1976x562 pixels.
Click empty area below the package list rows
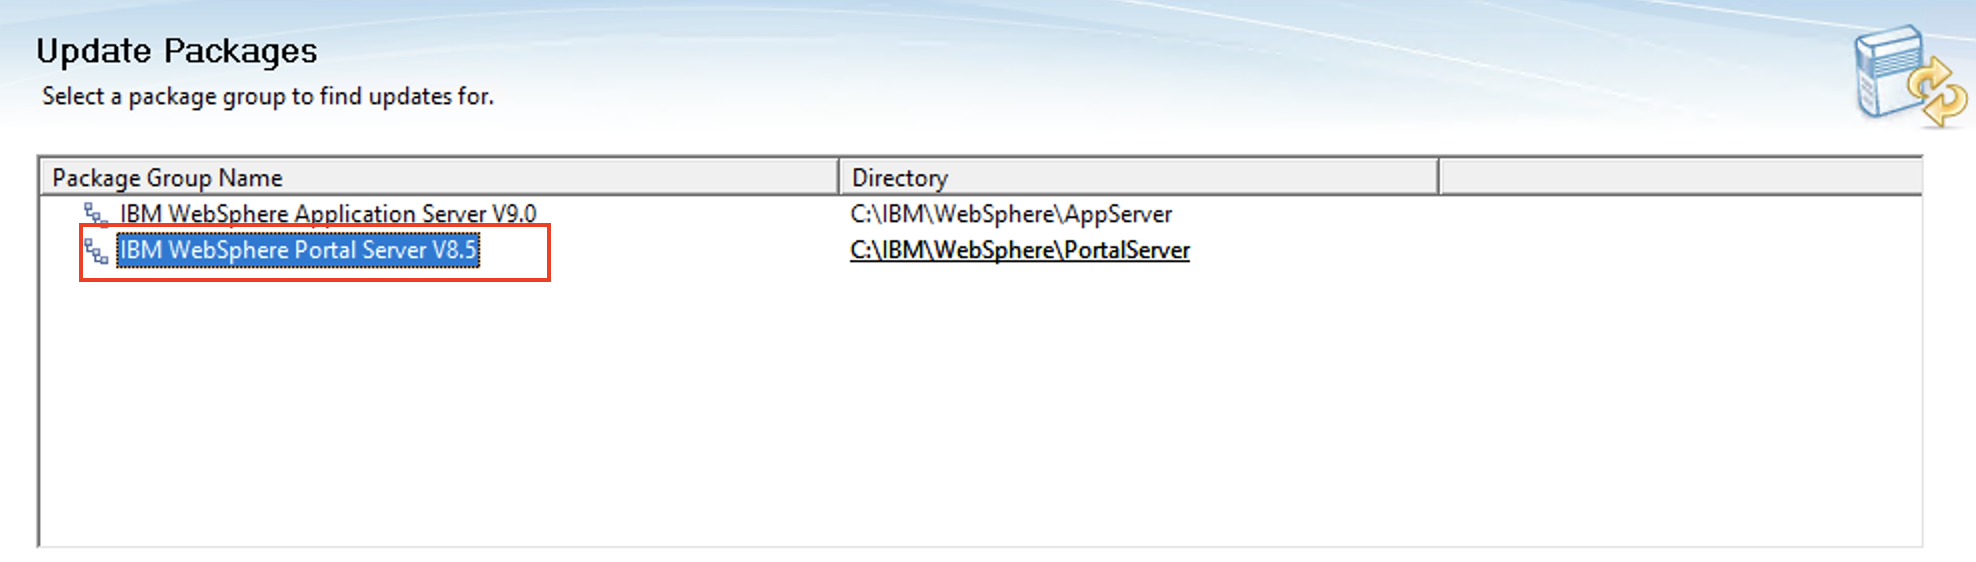coord(900,420)
